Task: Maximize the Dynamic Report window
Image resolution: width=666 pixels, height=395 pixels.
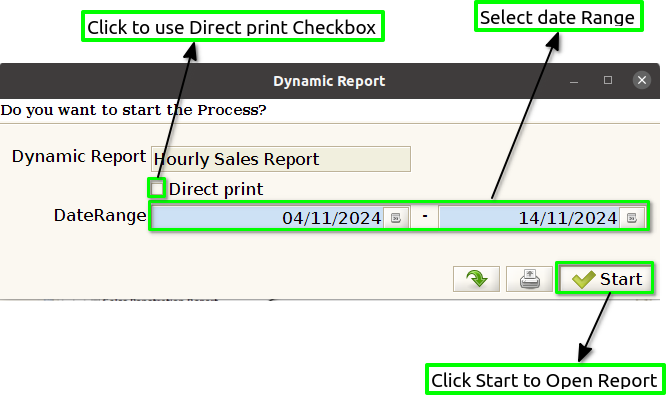Action: point(608,80)
